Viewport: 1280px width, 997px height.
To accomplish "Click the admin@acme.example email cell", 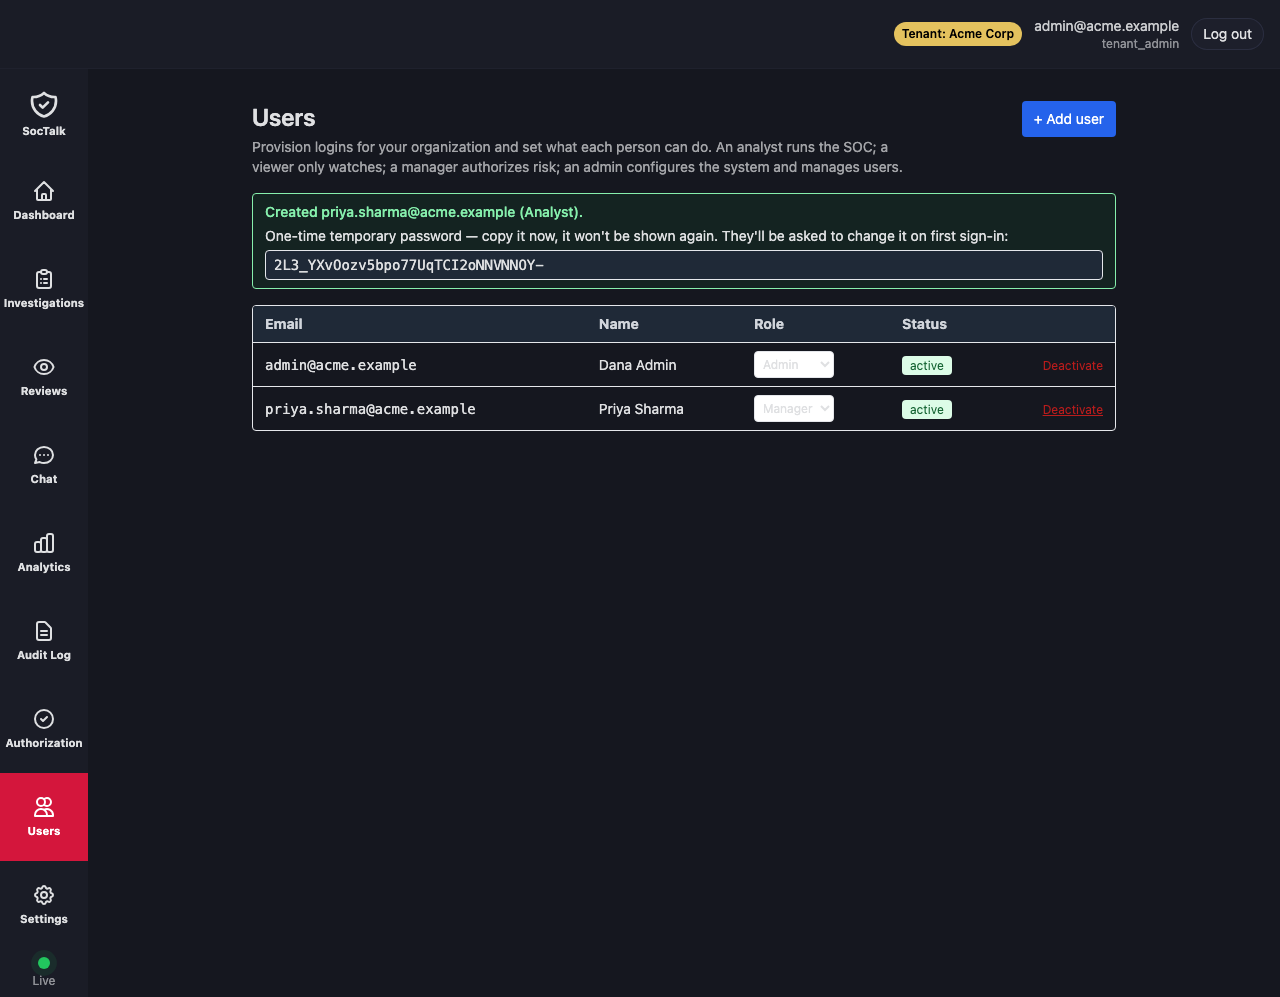I will pos(341,365).
